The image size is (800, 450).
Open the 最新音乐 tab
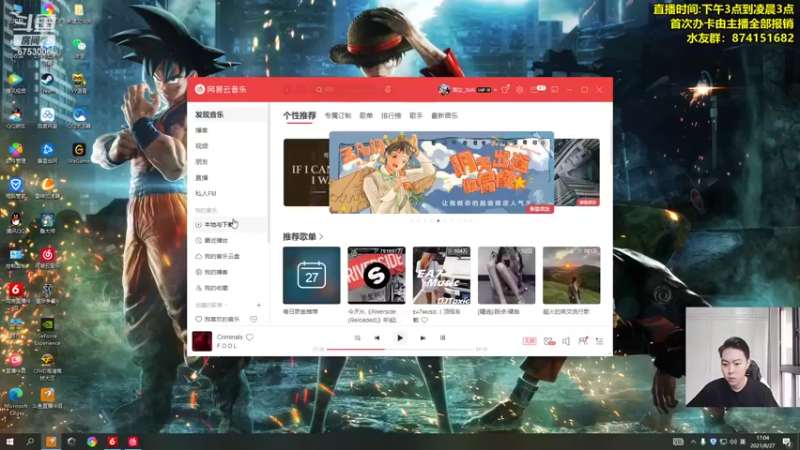pyautogui.click(x=444, y=116)
